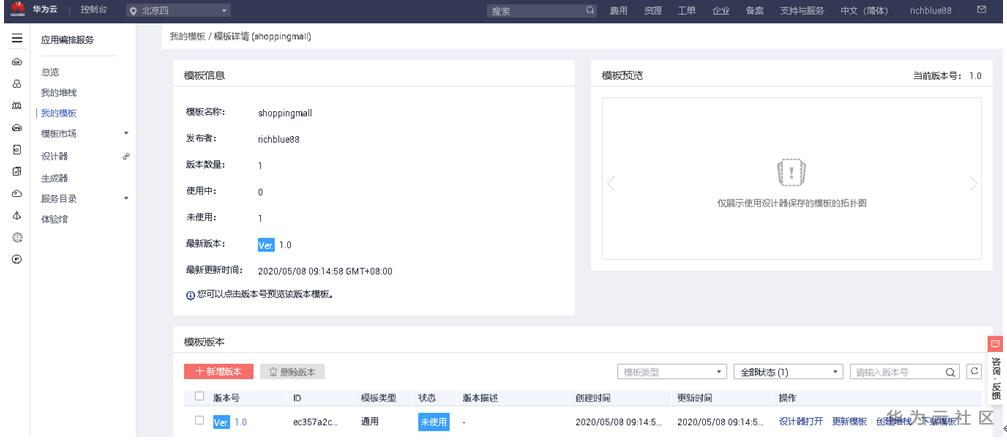Open the 北京四 region dropdown
The image size is (1007, 443).
179,11
